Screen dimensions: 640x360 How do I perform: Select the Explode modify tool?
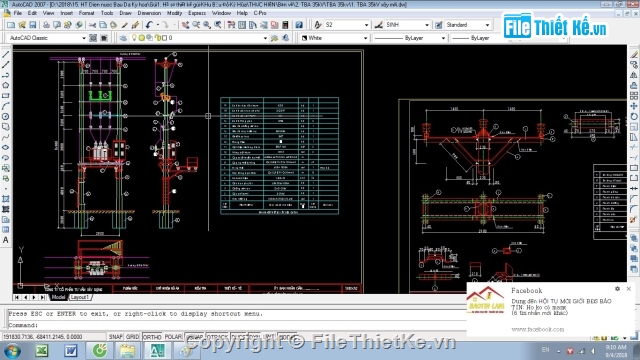click(x=634, y=220)
